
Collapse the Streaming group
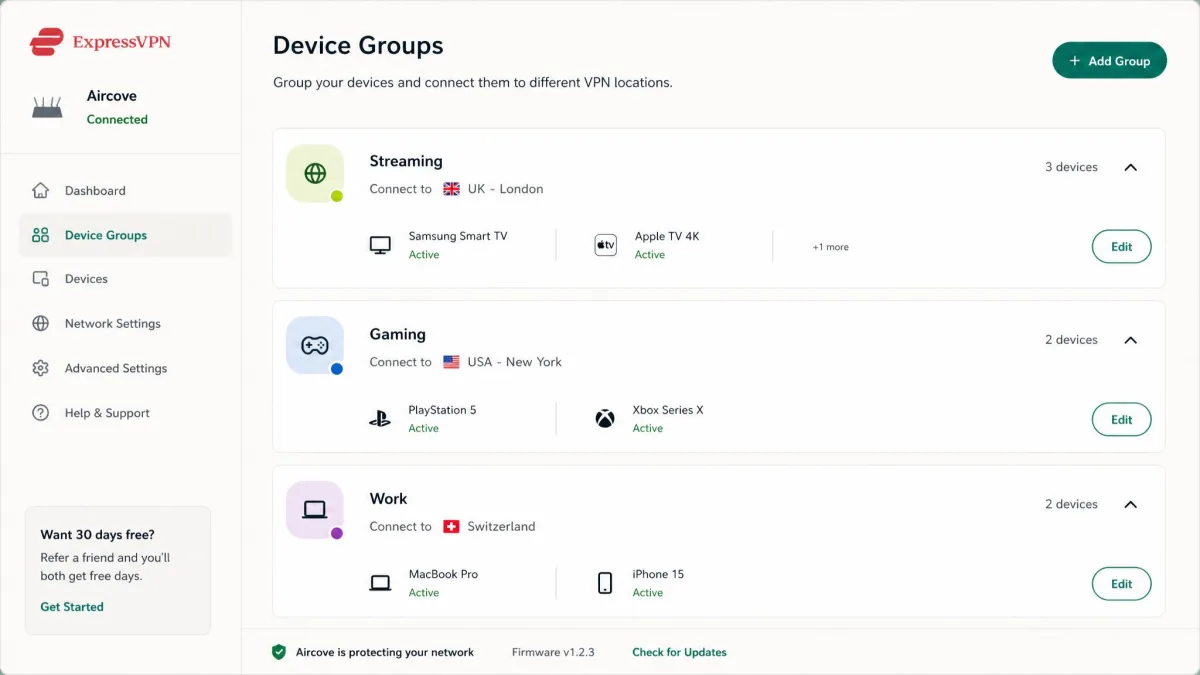coord(1131,167)
